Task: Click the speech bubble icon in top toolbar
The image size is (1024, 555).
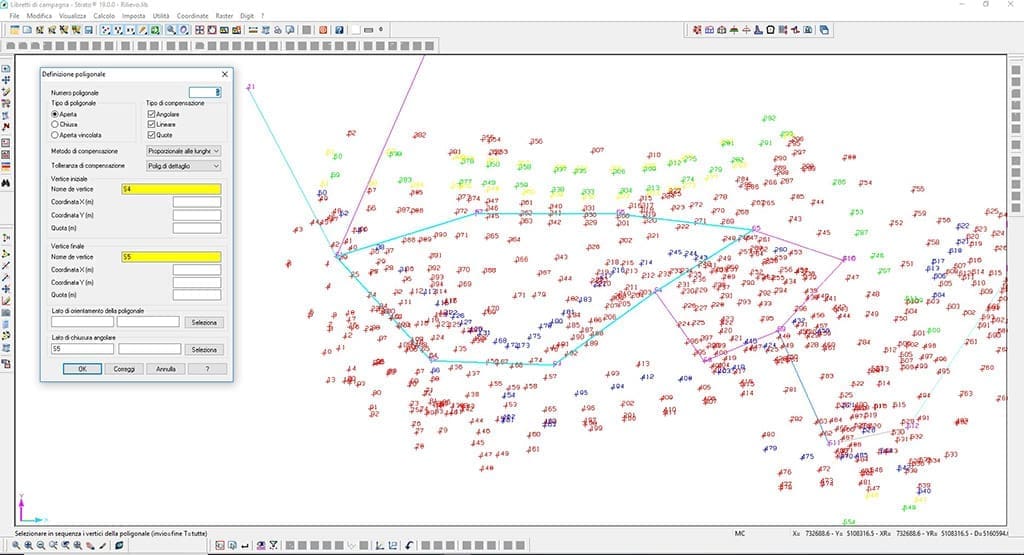Action: [289, 30]
